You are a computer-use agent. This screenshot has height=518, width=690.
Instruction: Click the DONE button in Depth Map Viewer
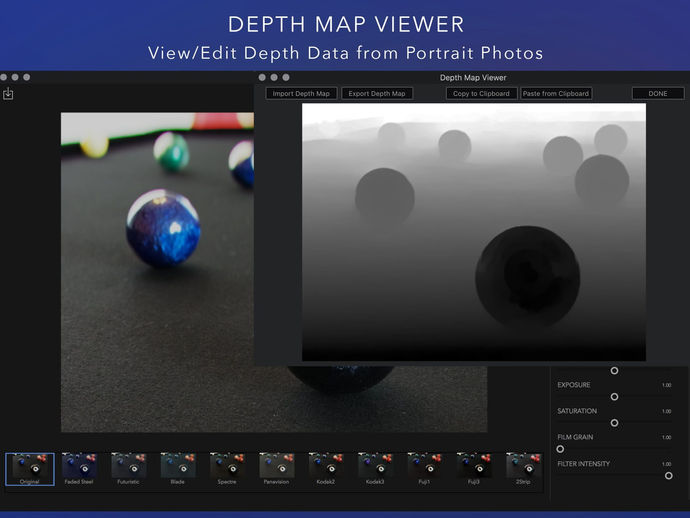658,93
